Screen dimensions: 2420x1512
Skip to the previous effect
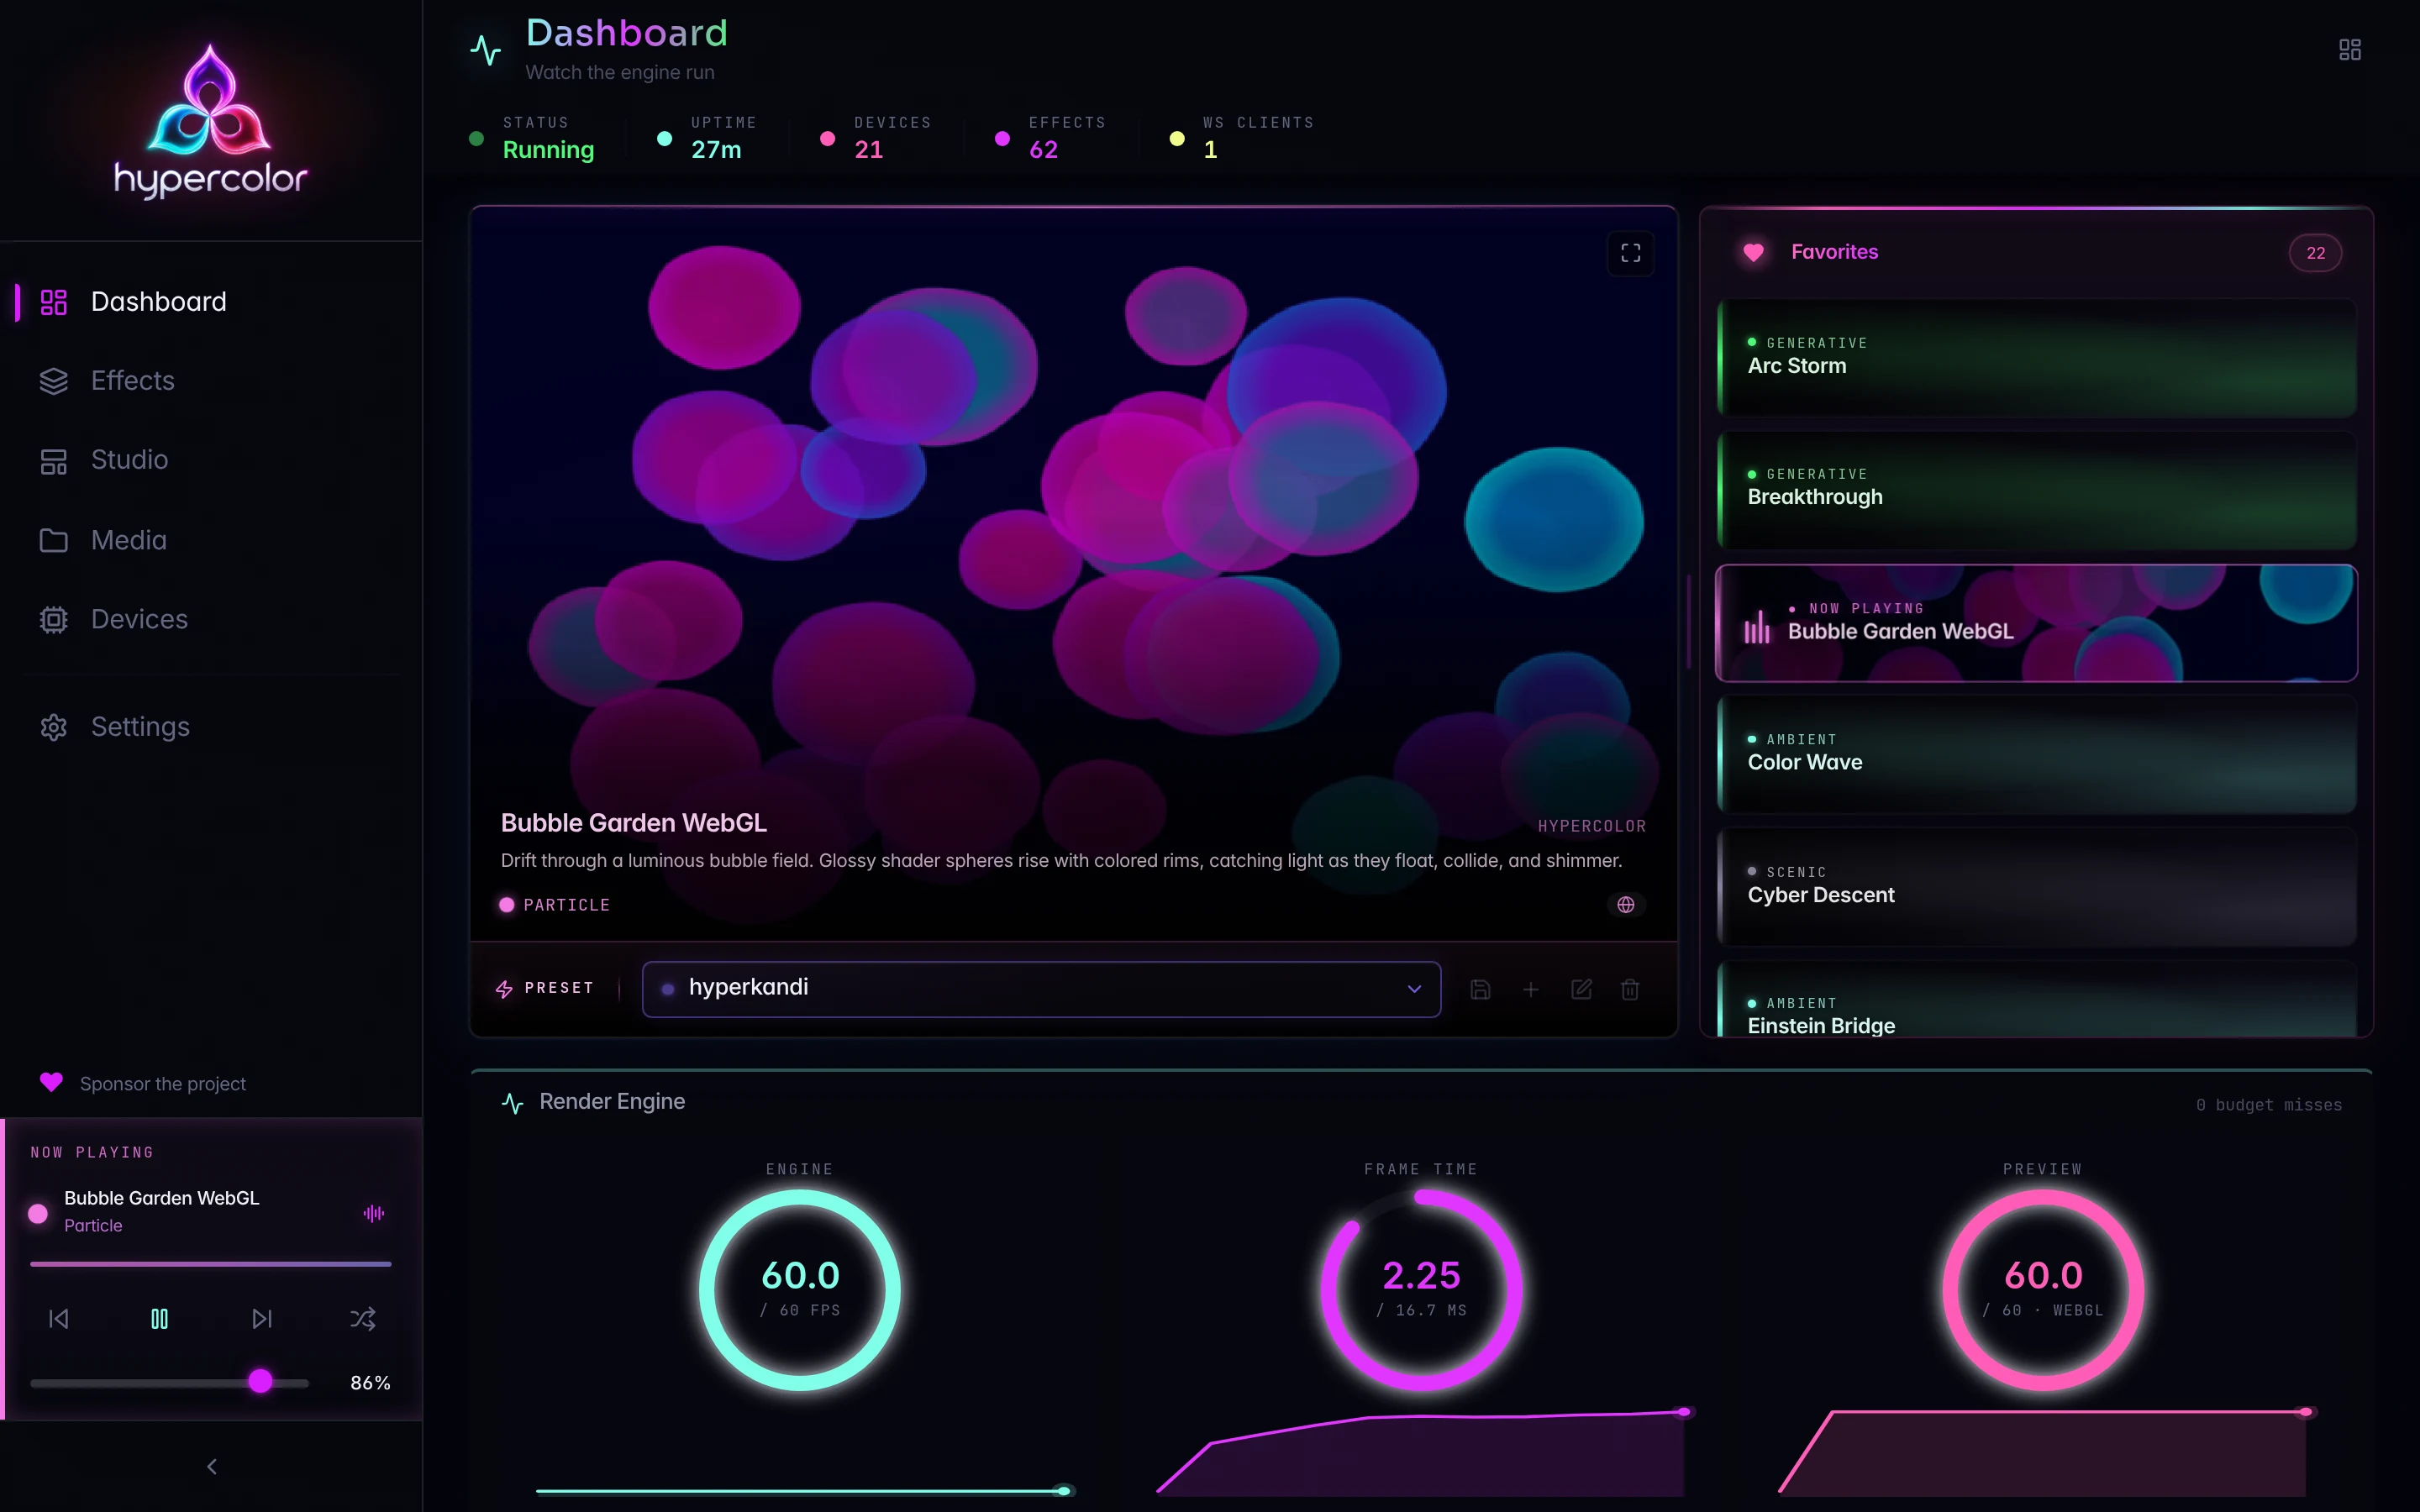(x=59, y=1319)
